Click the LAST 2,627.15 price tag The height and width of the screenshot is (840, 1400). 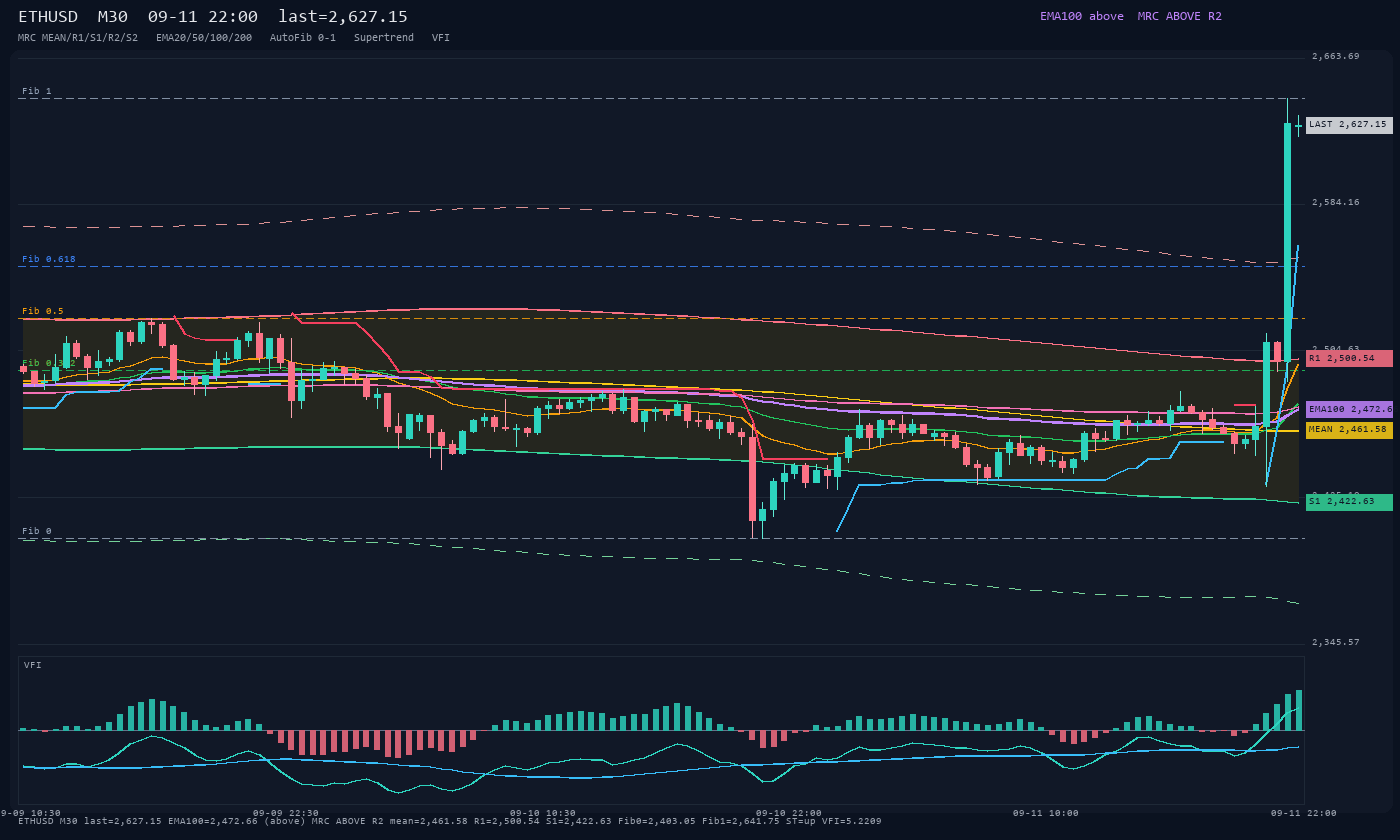coord(1349,125)
